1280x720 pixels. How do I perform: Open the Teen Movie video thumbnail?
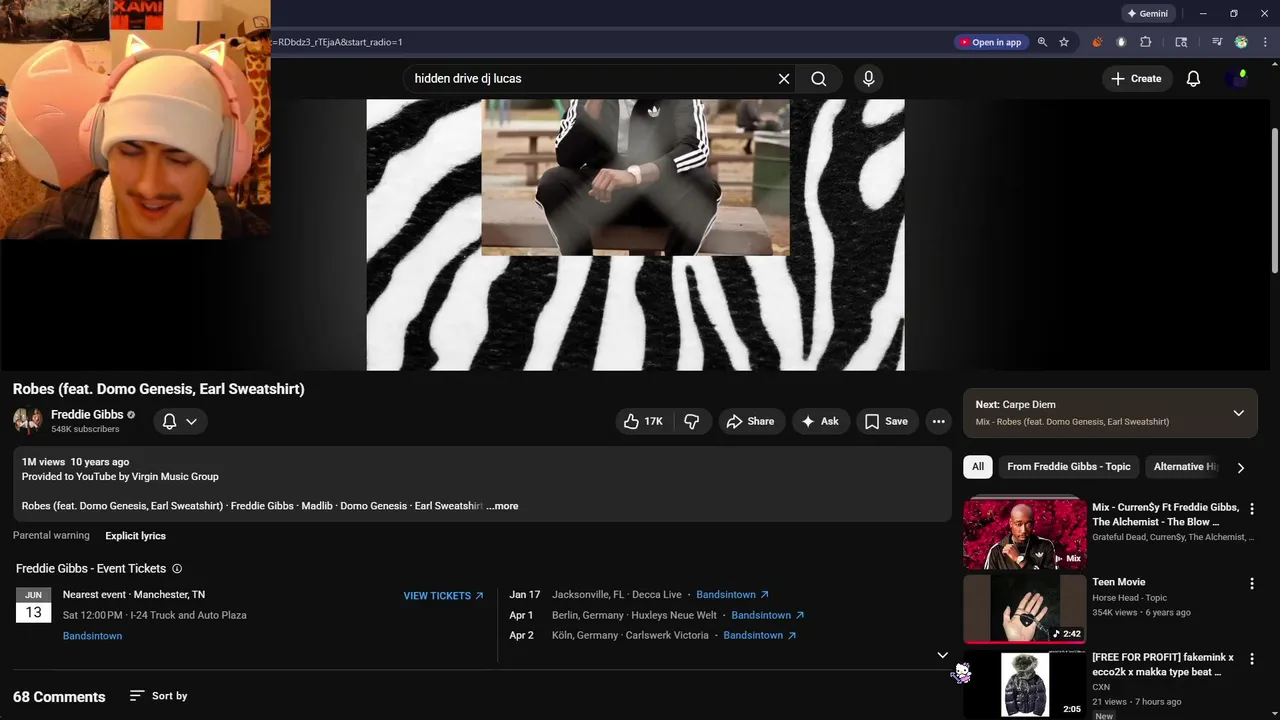tap(1024, 609)
